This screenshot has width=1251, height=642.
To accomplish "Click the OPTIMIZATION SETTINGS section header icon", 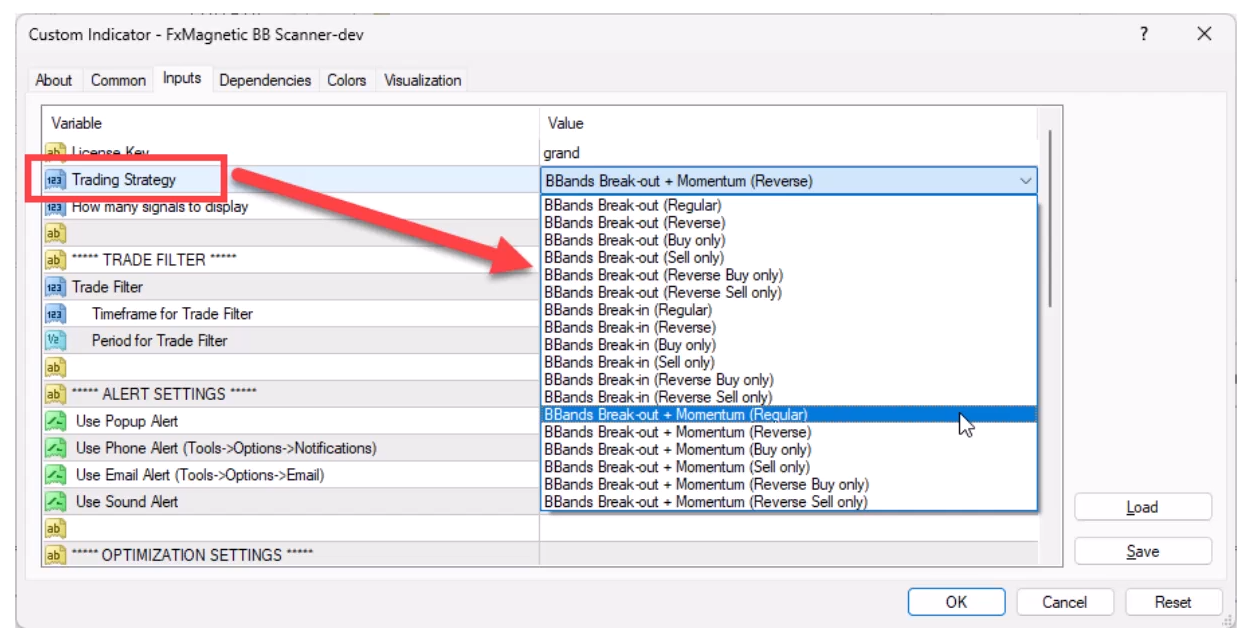I will coord(54,555).
